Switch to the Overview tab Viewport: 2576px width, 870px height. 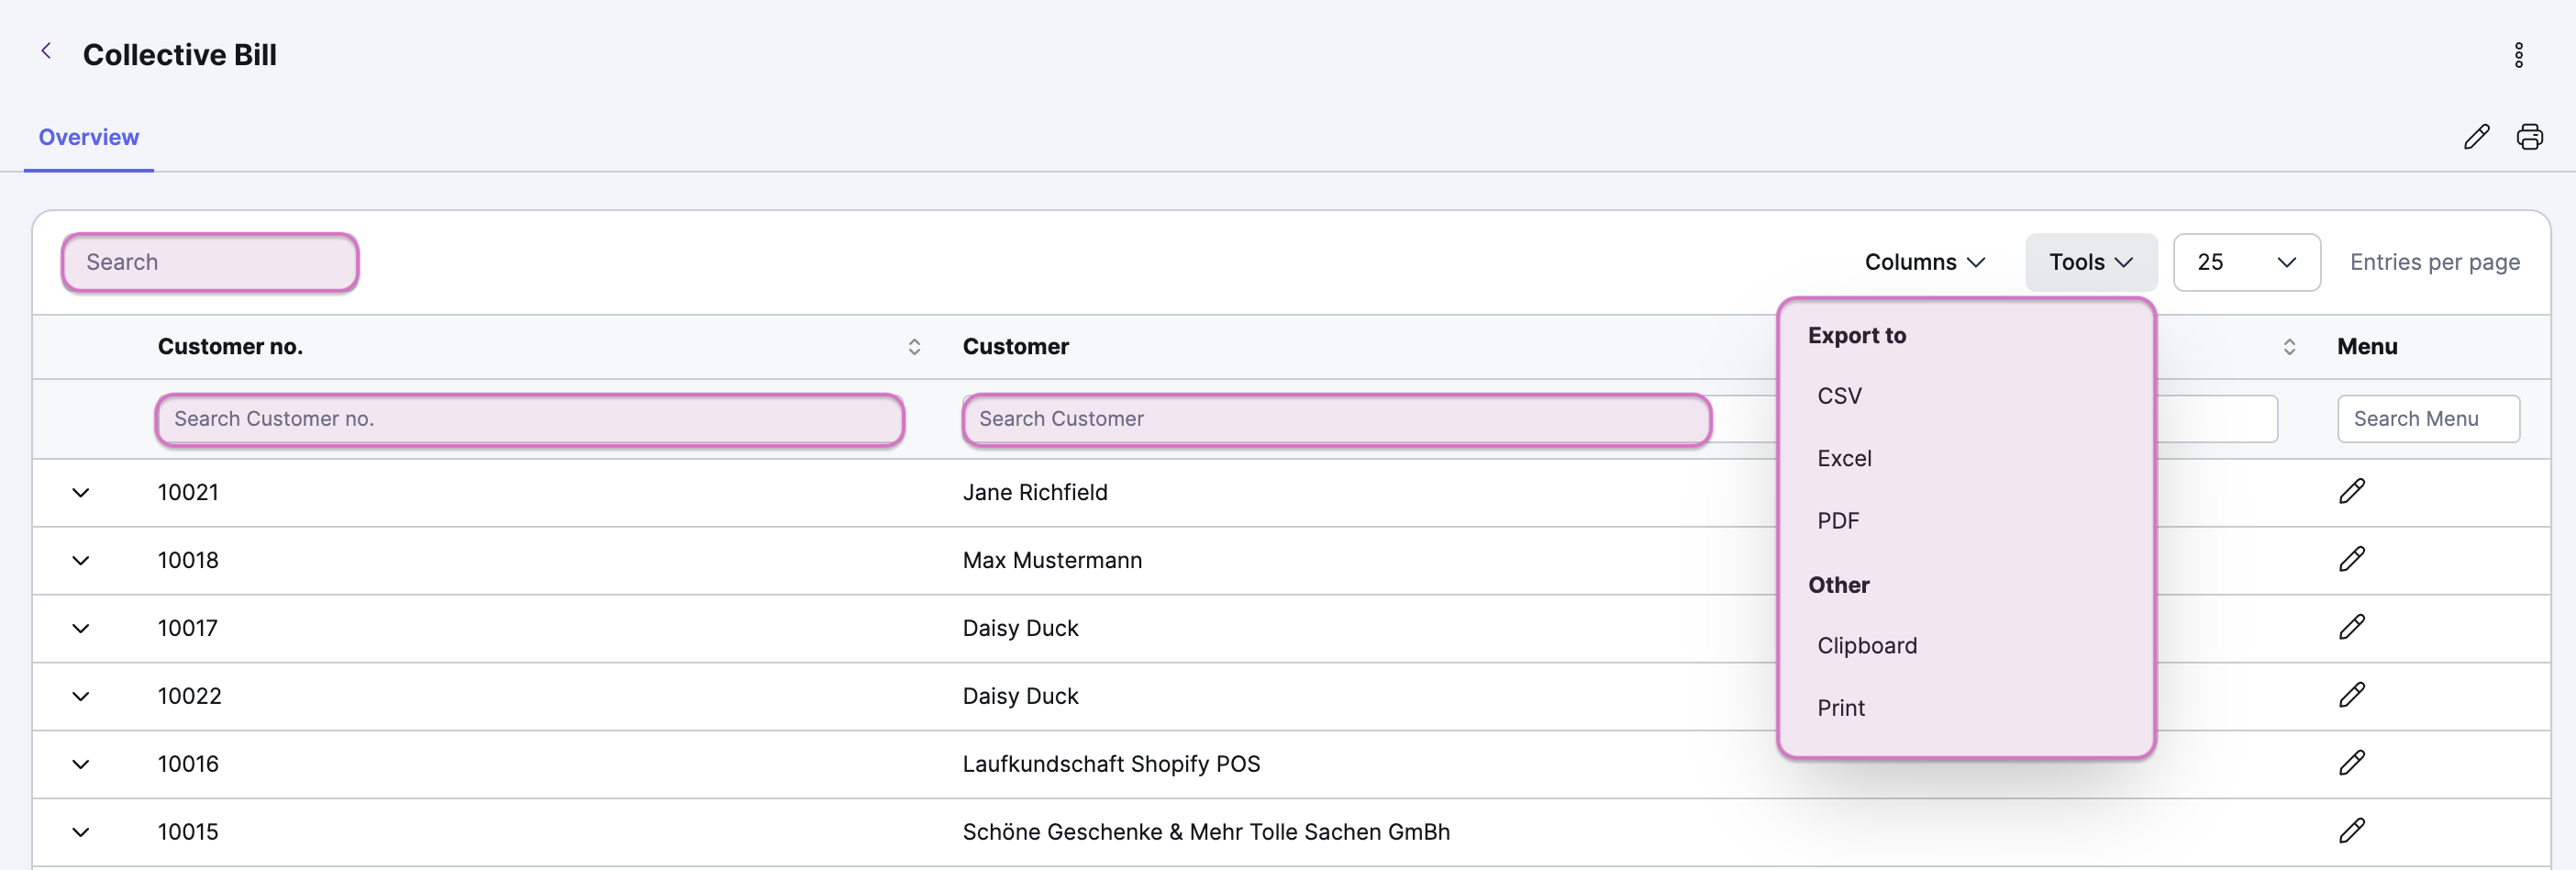tap(89, 137)
